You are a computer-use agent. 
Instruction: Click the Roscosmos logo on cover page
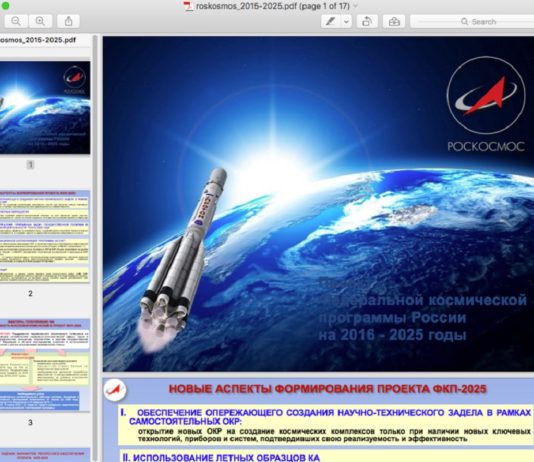[x=486, y=96]
